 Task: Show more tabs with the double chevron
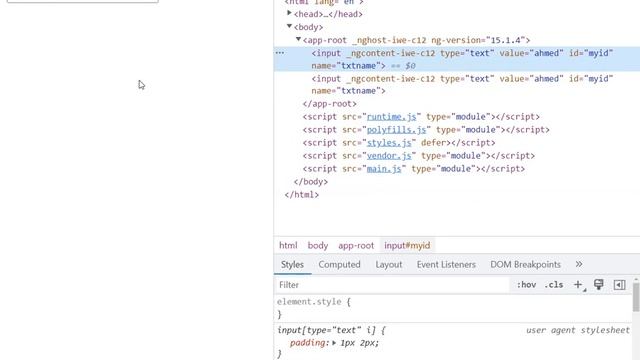(579, 264)
